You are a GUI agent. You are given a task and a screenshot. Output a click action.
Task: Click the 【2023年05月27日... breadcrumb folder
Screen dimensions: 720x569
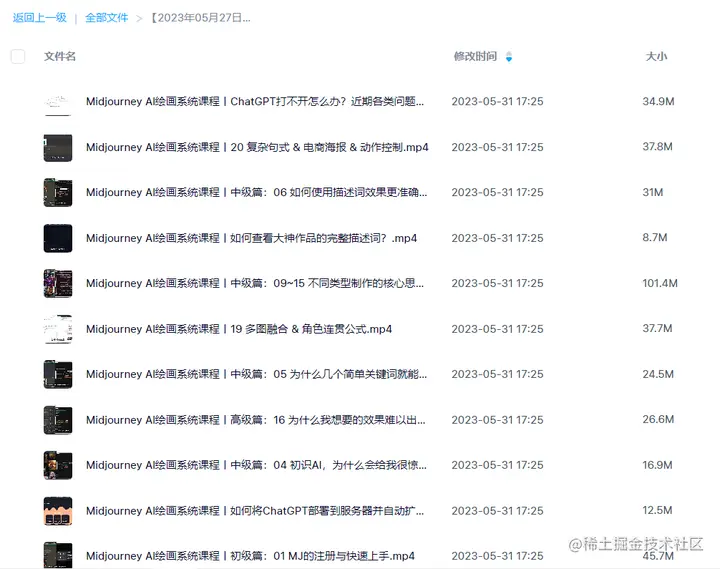[x=201, y=18]
